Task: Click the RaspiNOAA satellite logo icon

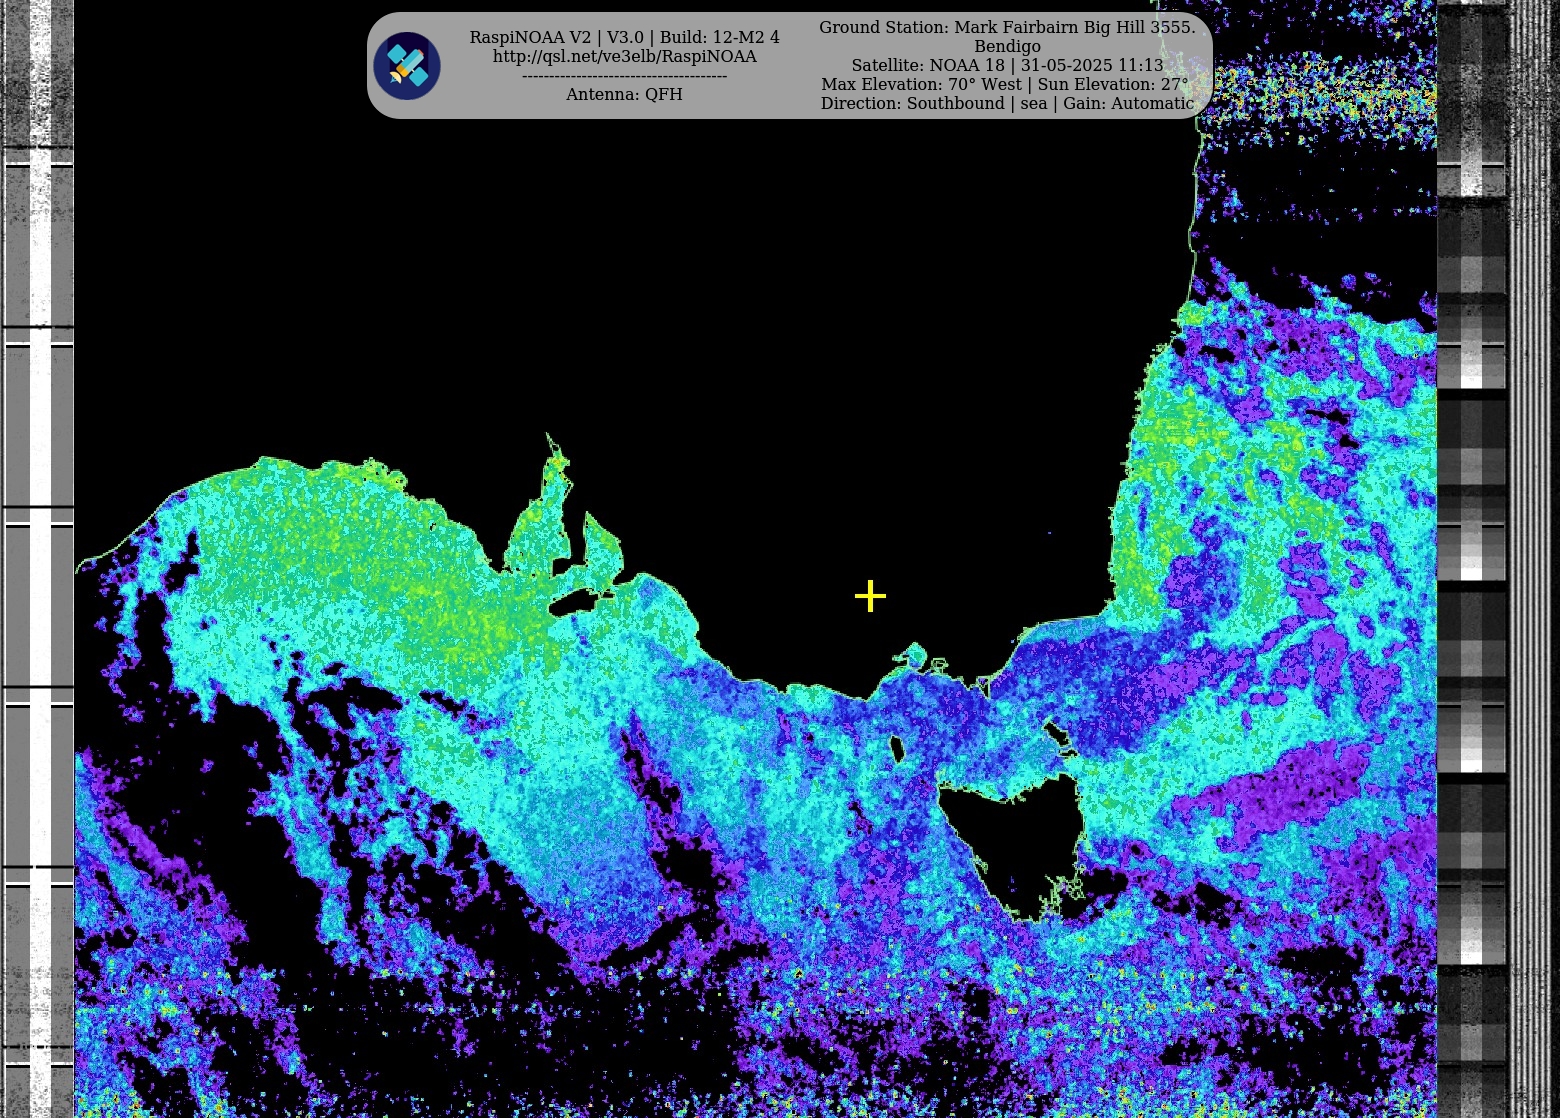Action: [x=407, y=66]
